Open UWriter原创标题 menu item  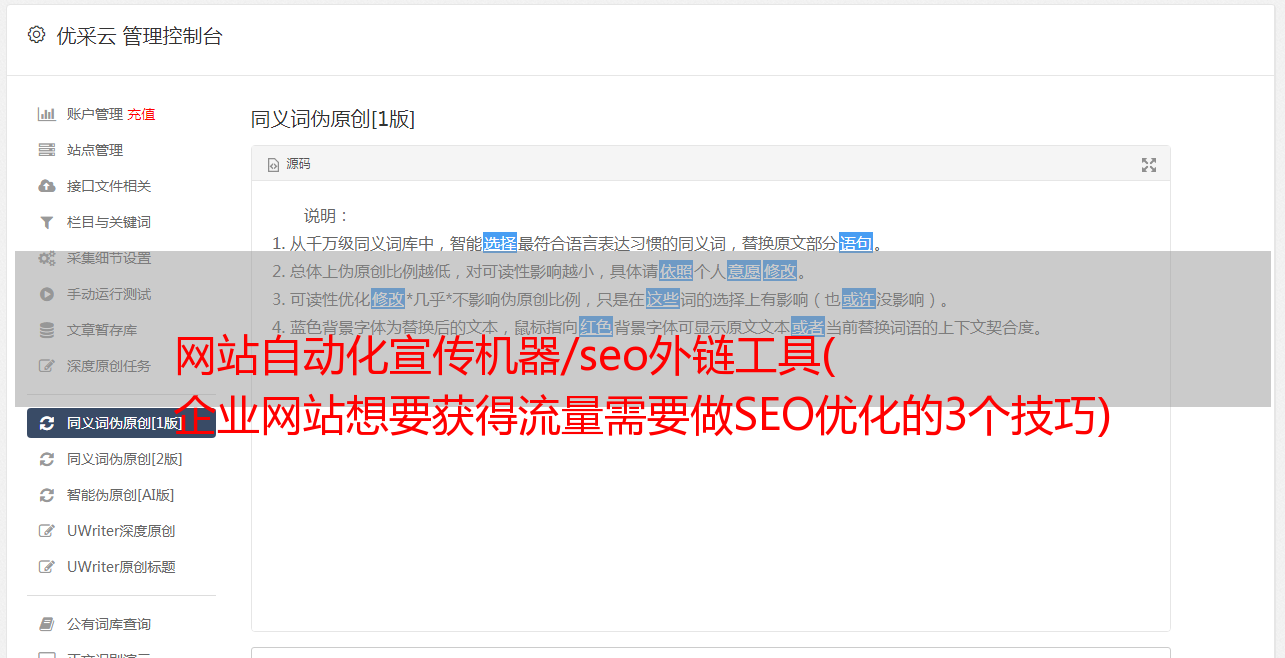tap(121, 567)
